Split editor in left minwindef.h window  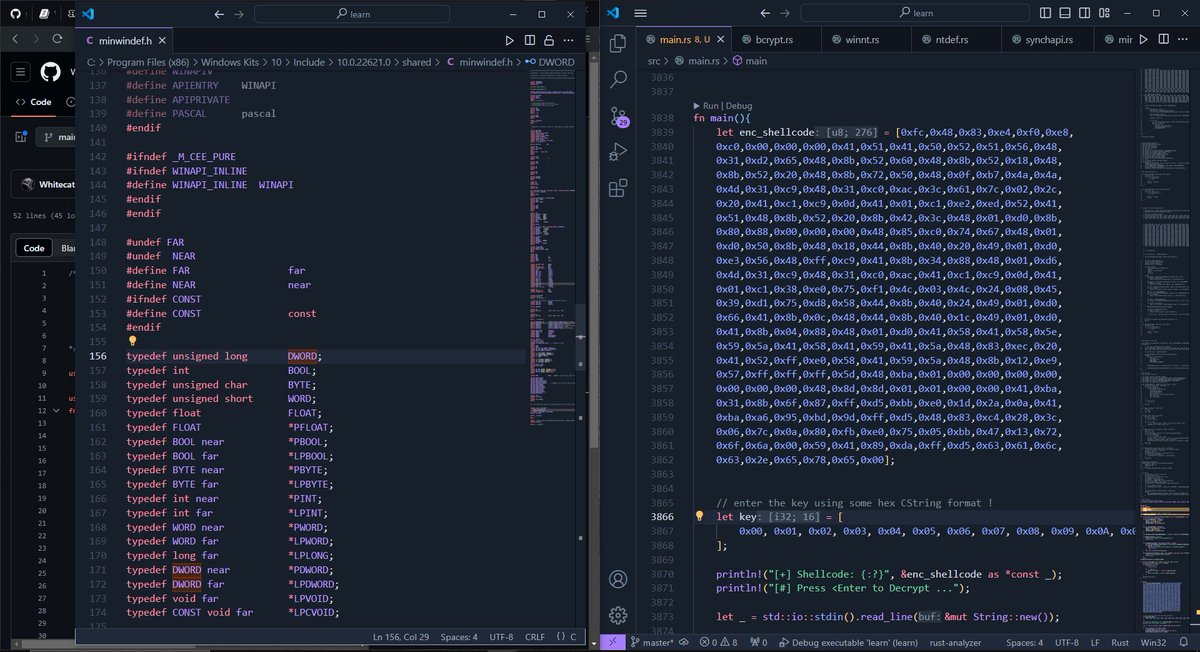529,40
